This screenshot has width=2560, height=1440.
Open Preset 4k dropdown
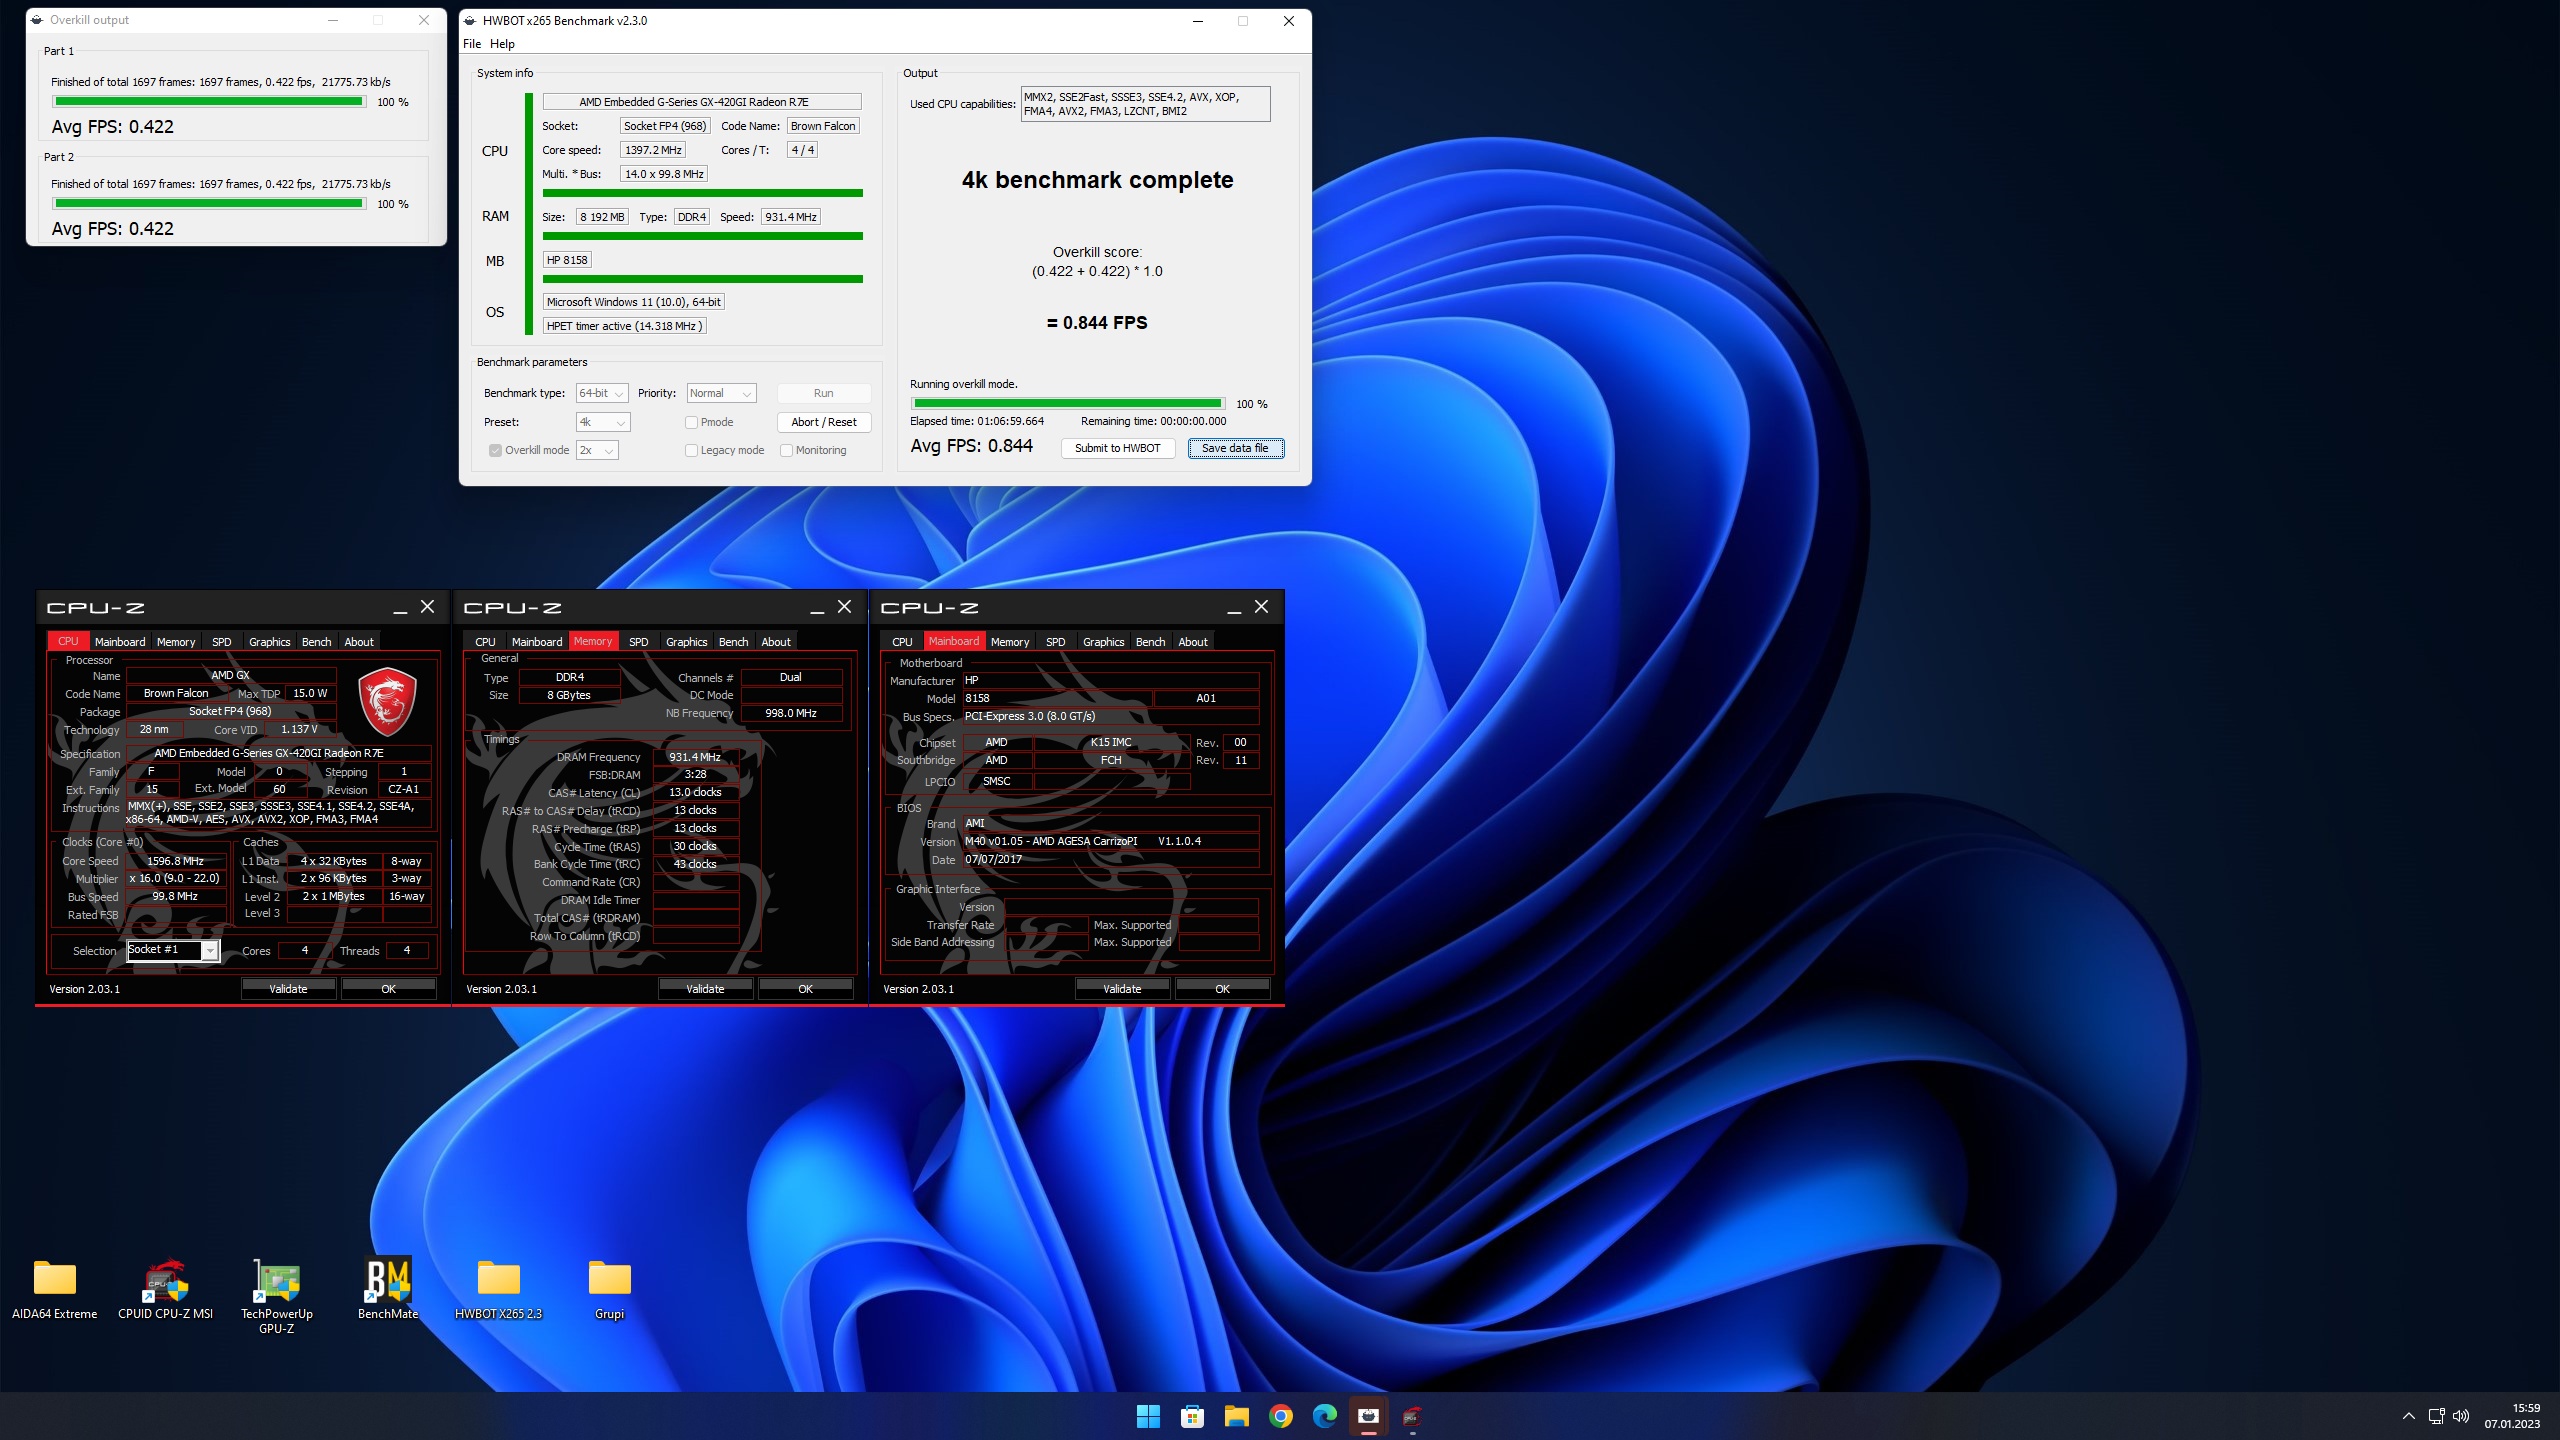click(x=603, y=422)
